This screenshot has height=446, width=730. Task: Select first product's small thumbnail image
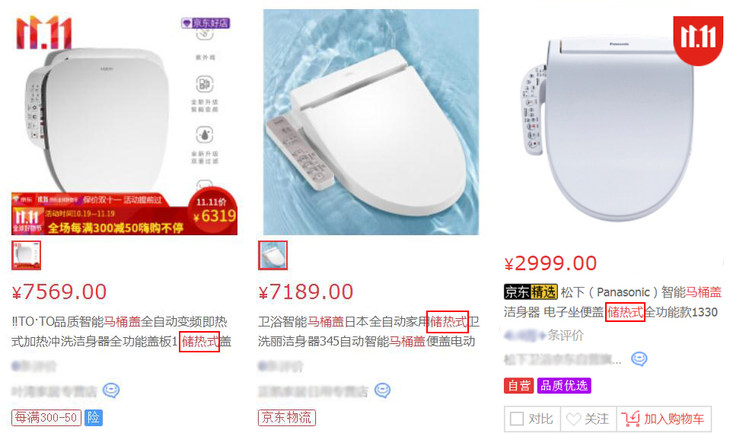[x=26, y=255]
